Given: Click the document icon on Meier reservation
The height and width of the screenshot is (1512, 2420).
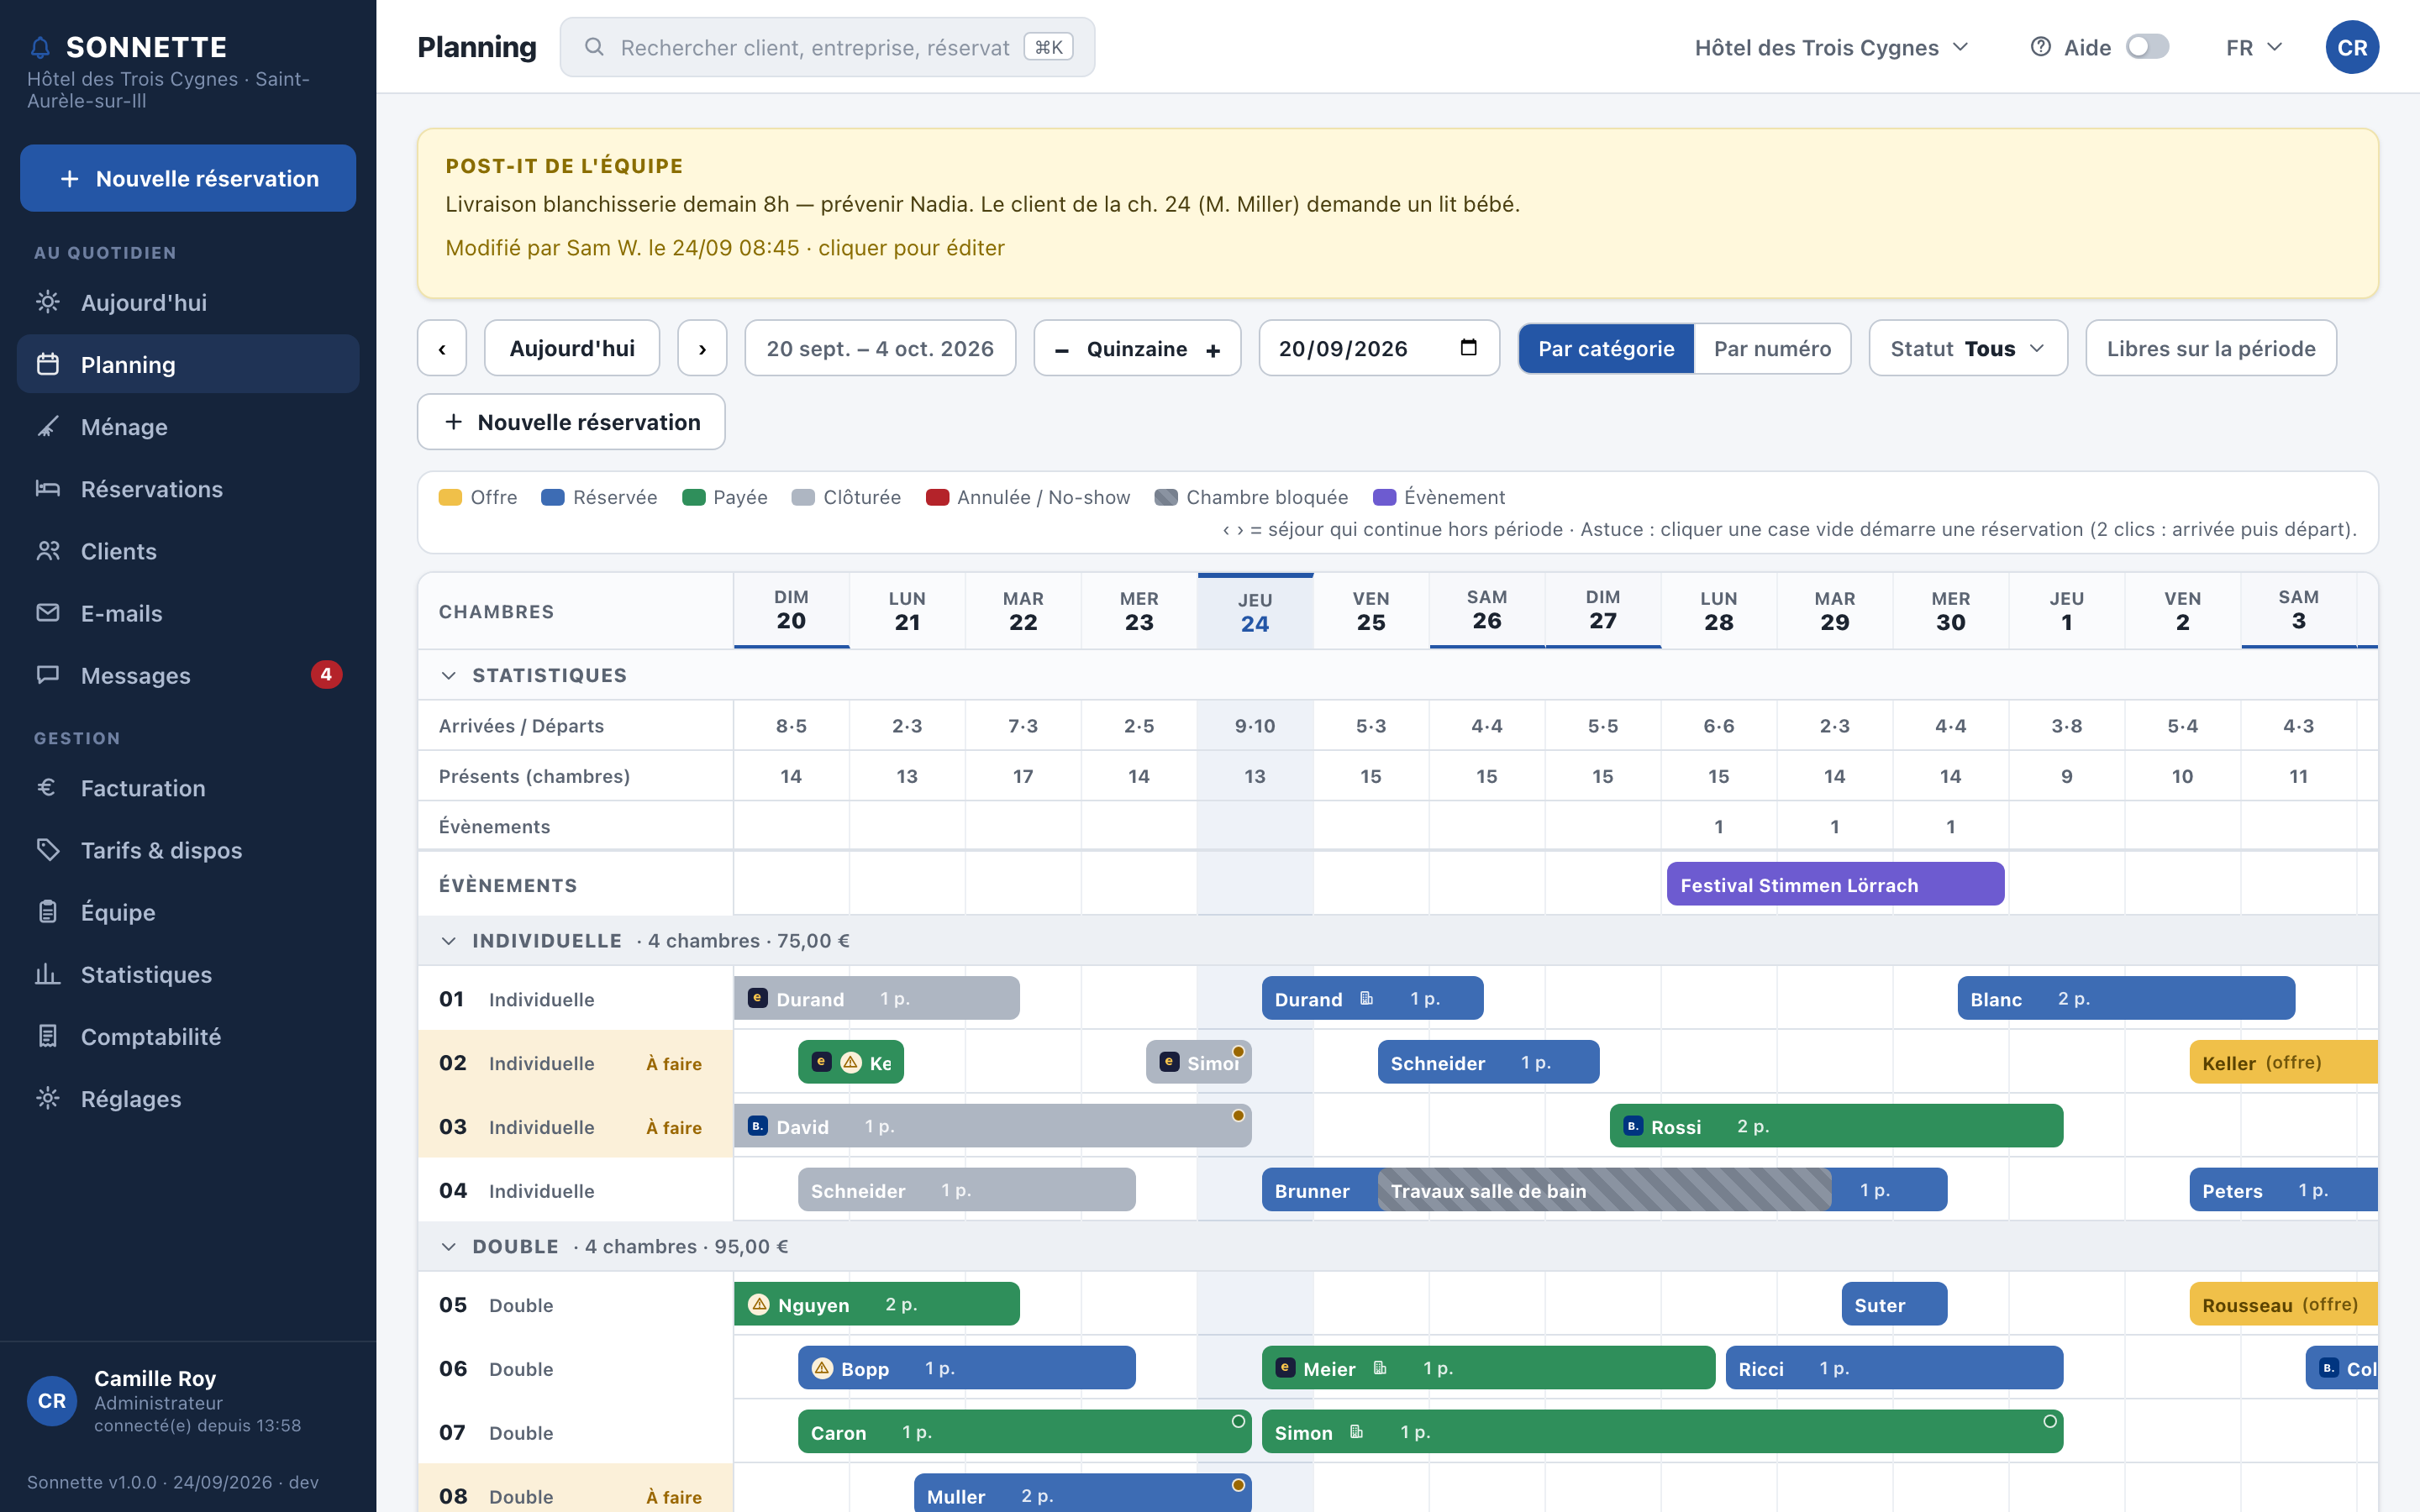Looking at the screenshot, I should tap(1380, 1368).
